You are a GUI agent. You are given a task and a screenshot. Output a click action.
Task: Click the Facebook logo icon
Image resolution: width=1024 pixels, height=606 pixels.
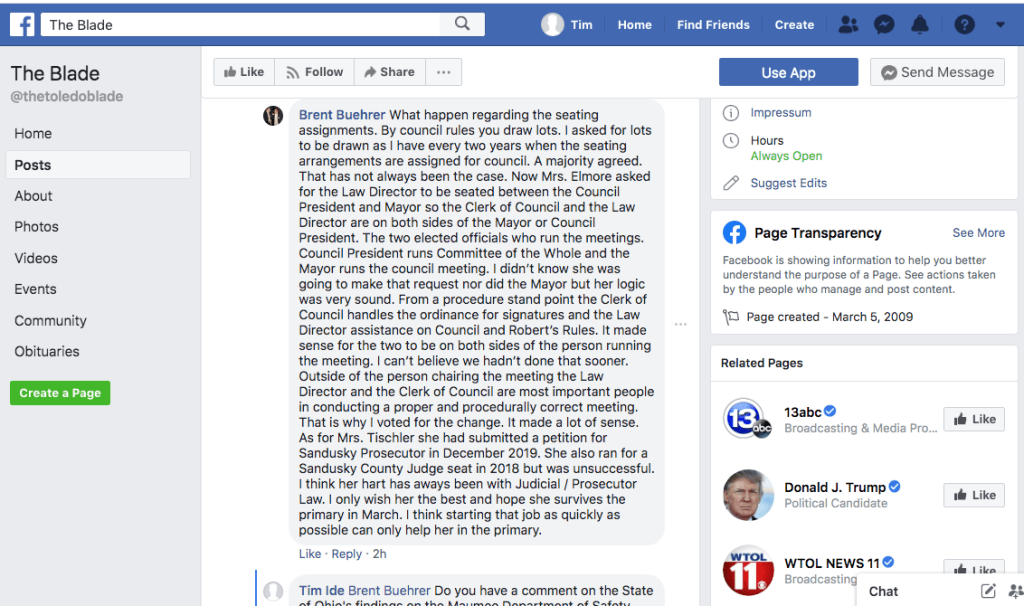coord(22,24)
